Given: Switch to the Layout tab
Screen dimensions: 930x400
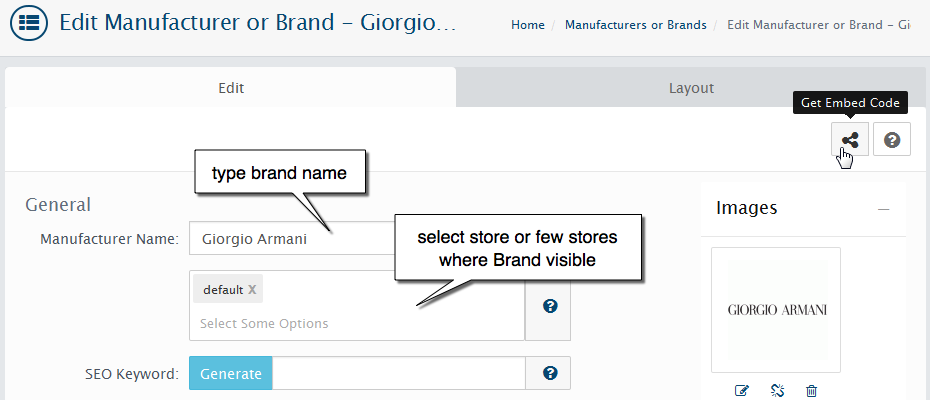Looking at the screenshot, I should pos(691,88).
